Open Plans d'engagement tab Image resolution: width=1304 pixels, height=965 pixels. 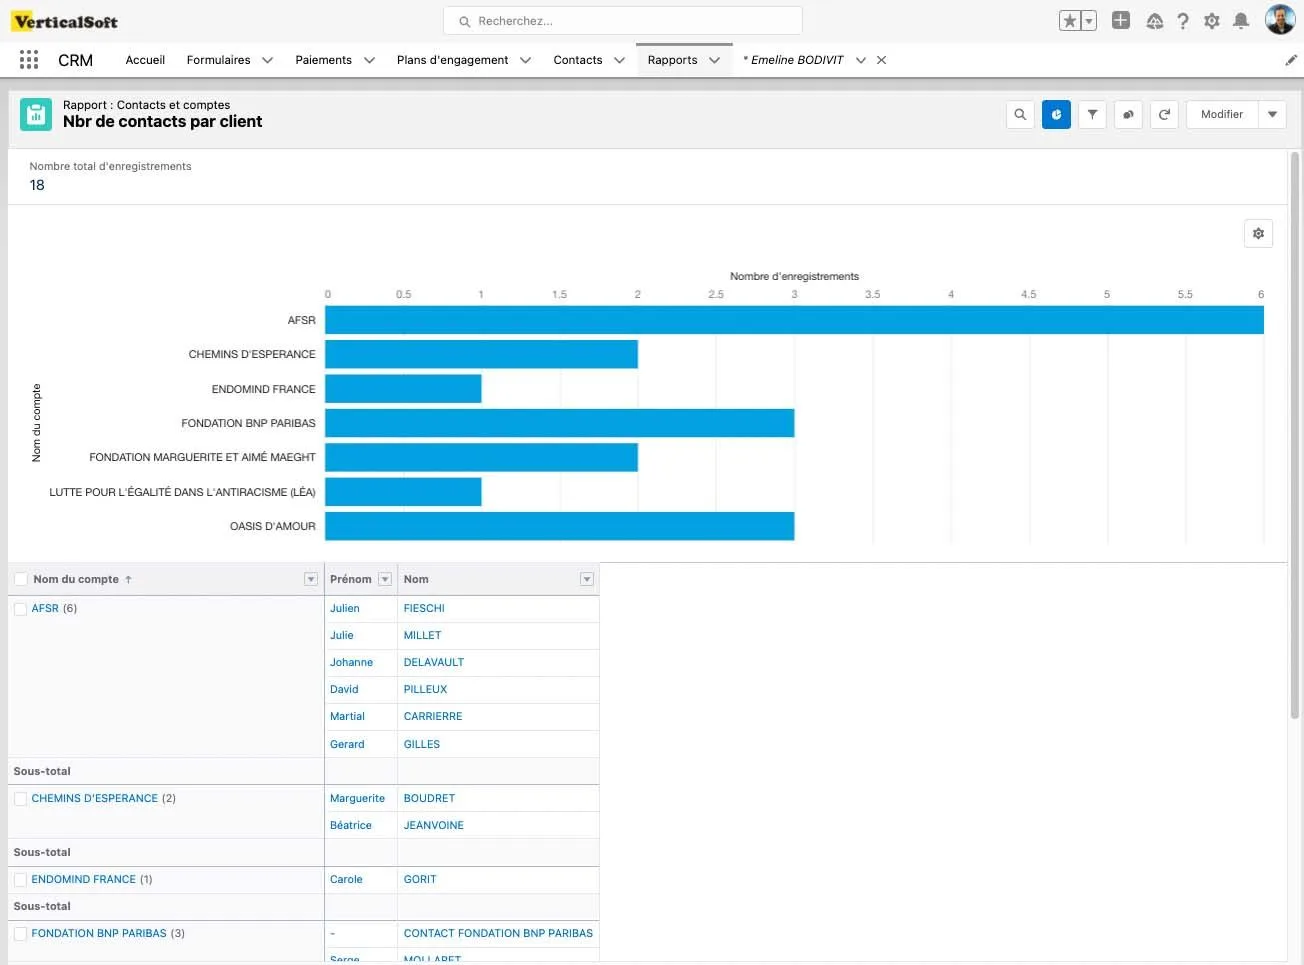pos(452,60)
